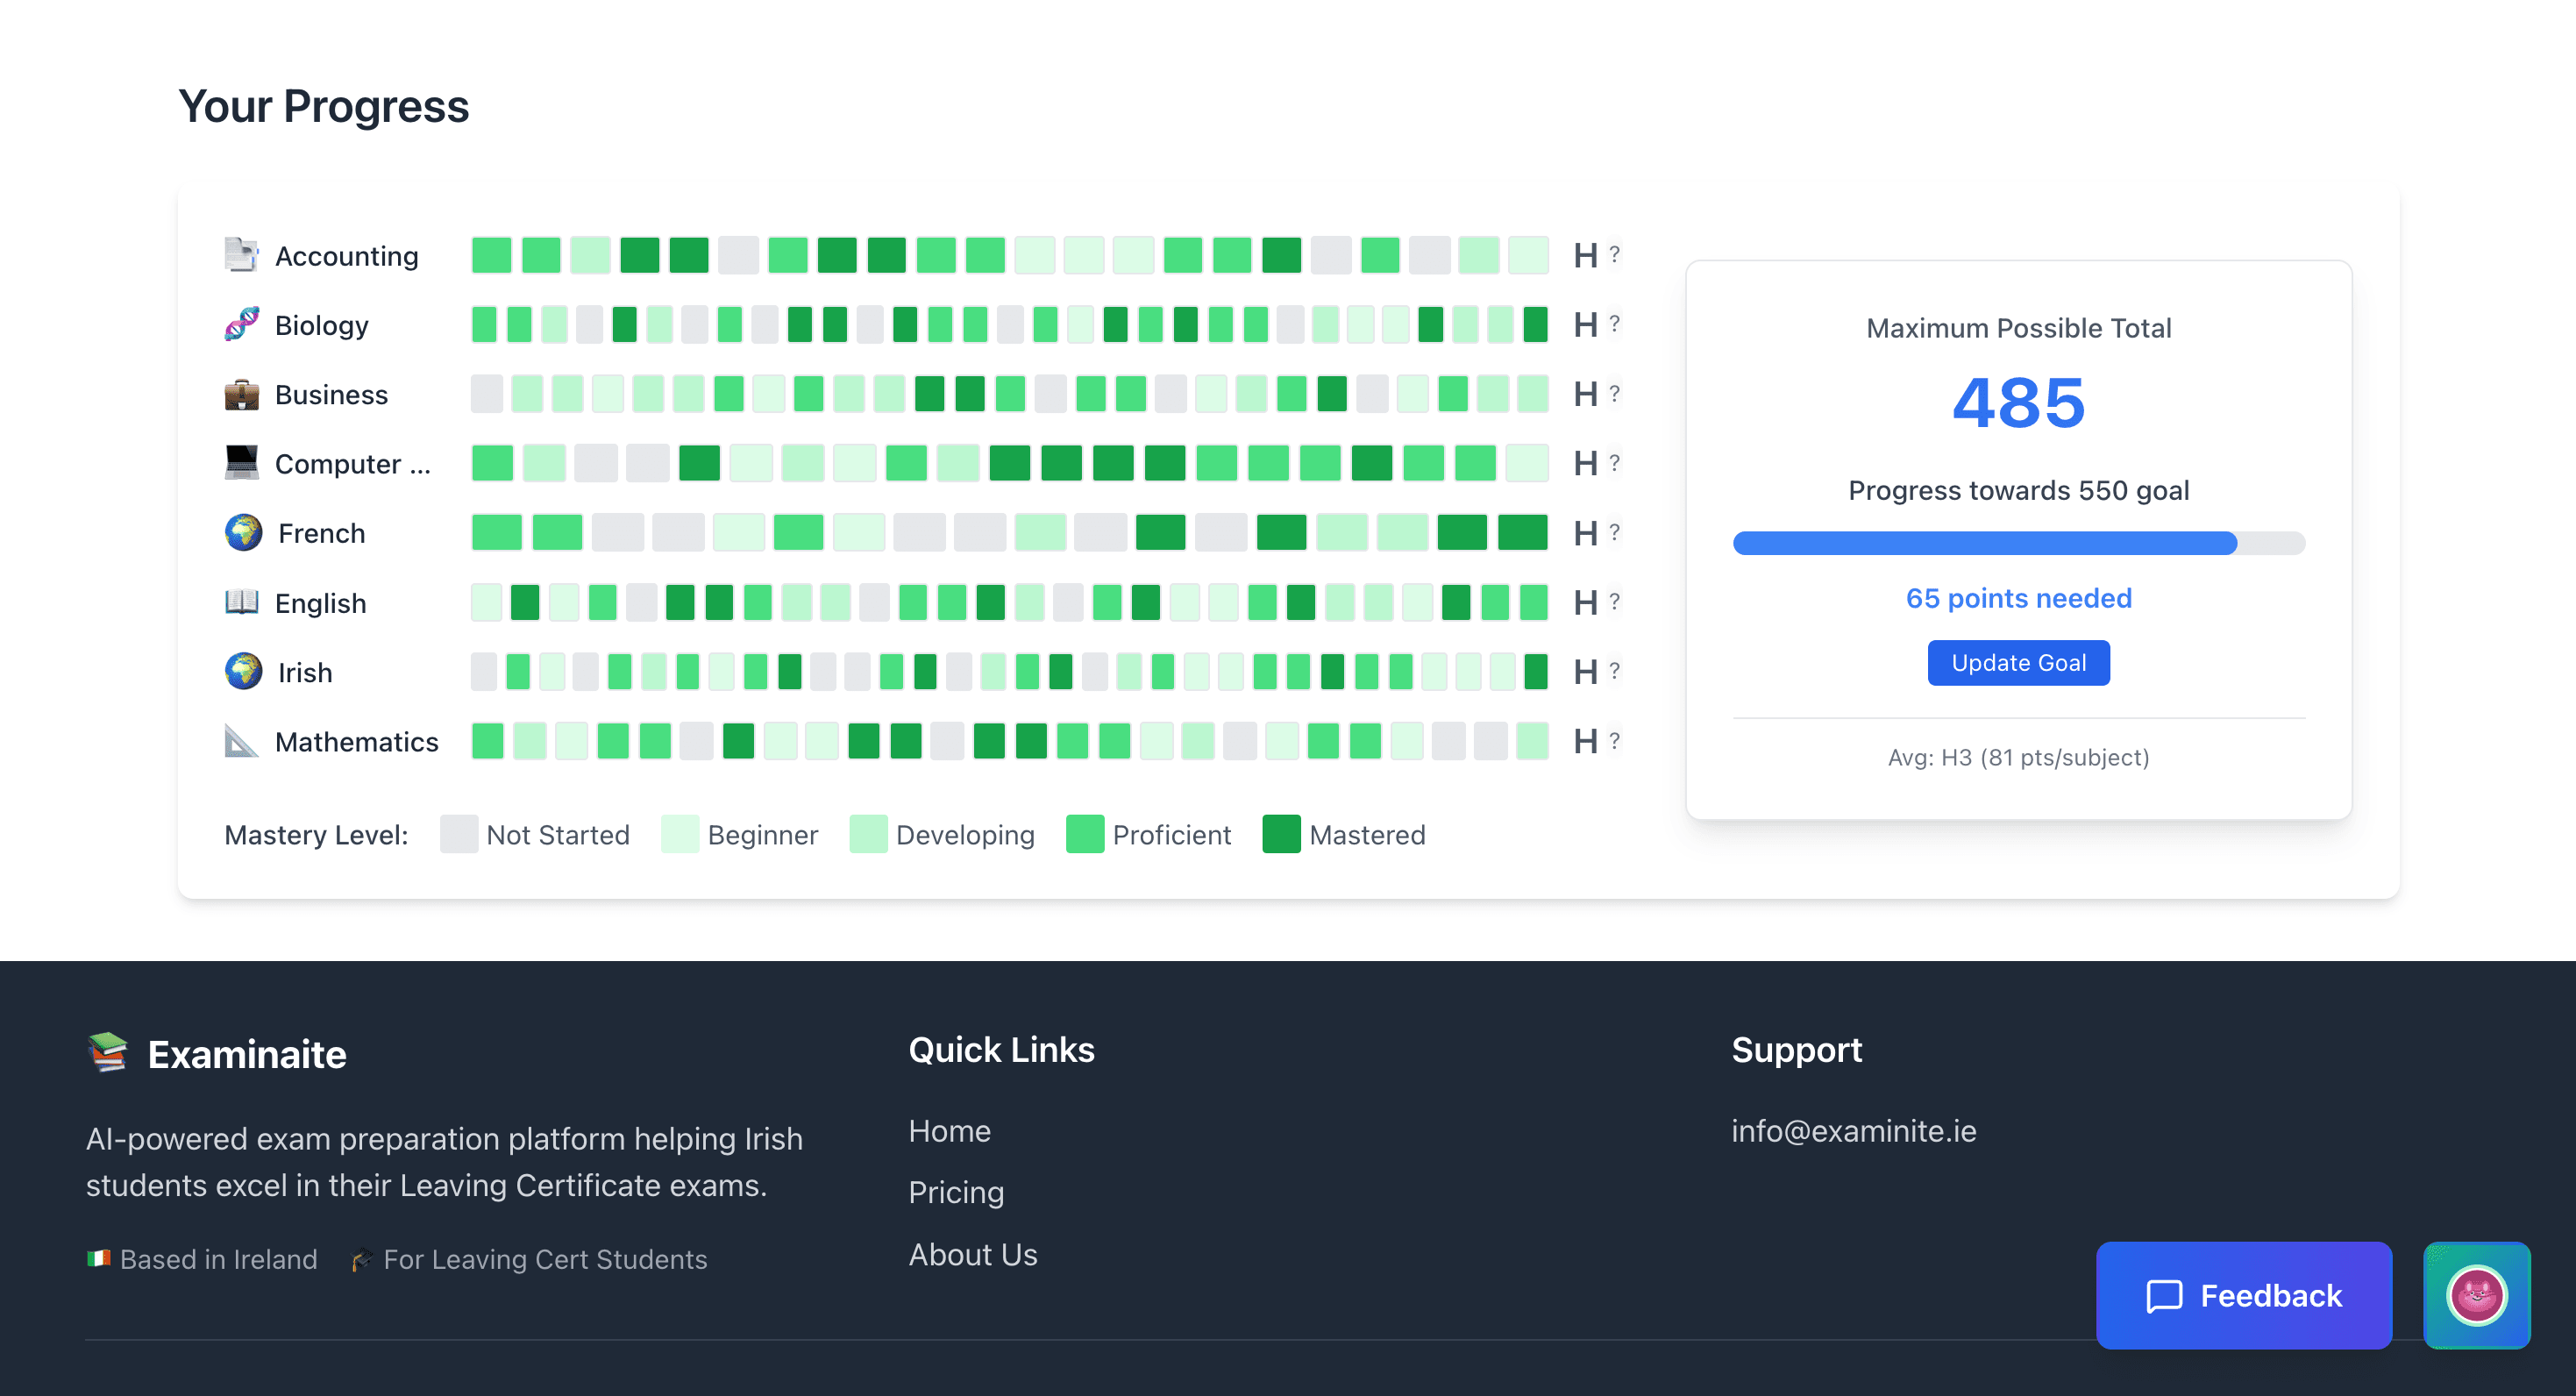The height and width of the screenshot is (1396, 2576).
Task: Click the English open book icon
Action: coord(241,602)
